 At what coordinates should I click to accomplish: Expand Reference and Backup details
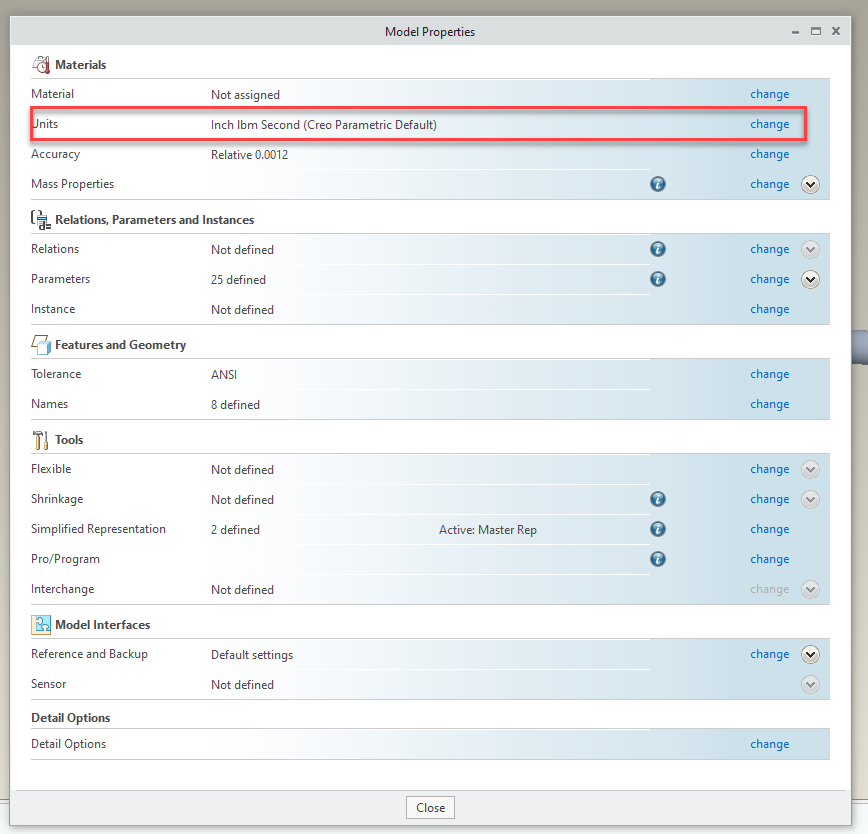click(x=811, y=654)
